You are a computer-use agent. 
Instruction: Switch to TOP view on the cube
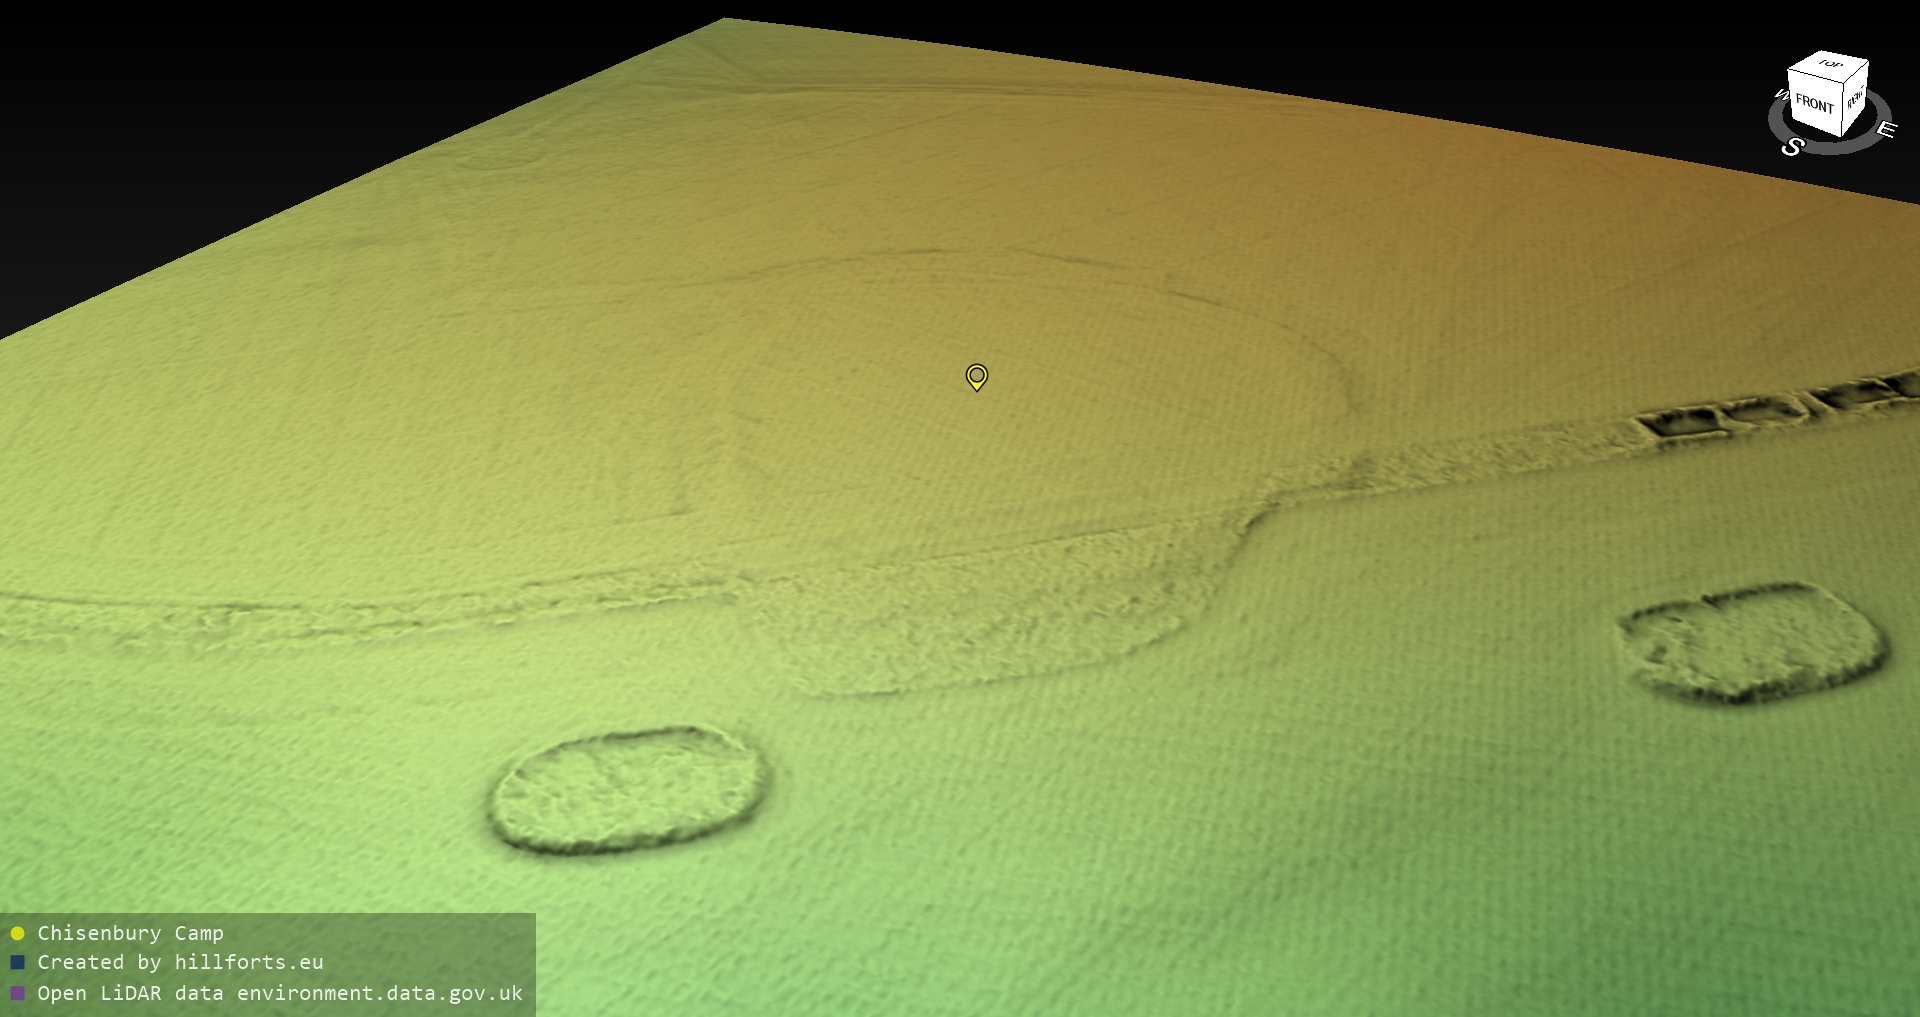(x=1830, y=64)
